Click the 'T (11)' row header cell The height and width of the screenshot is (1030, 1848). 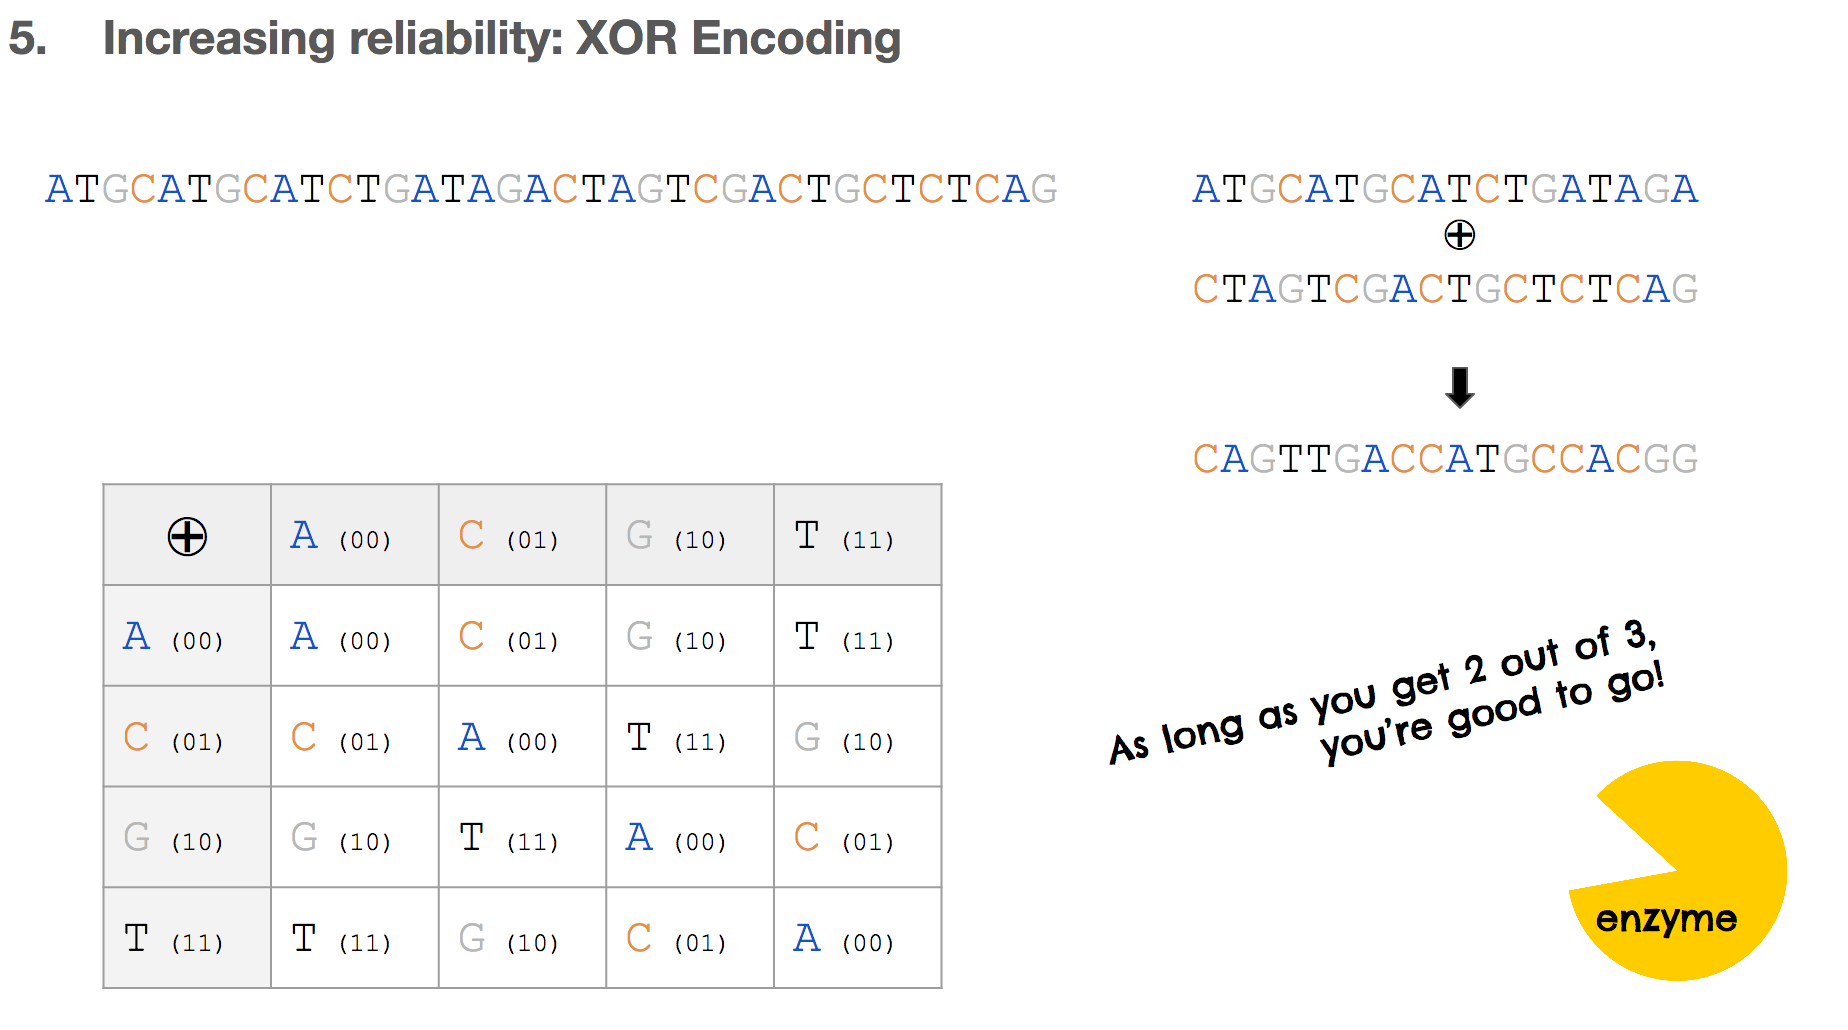[x=187, y=938]
